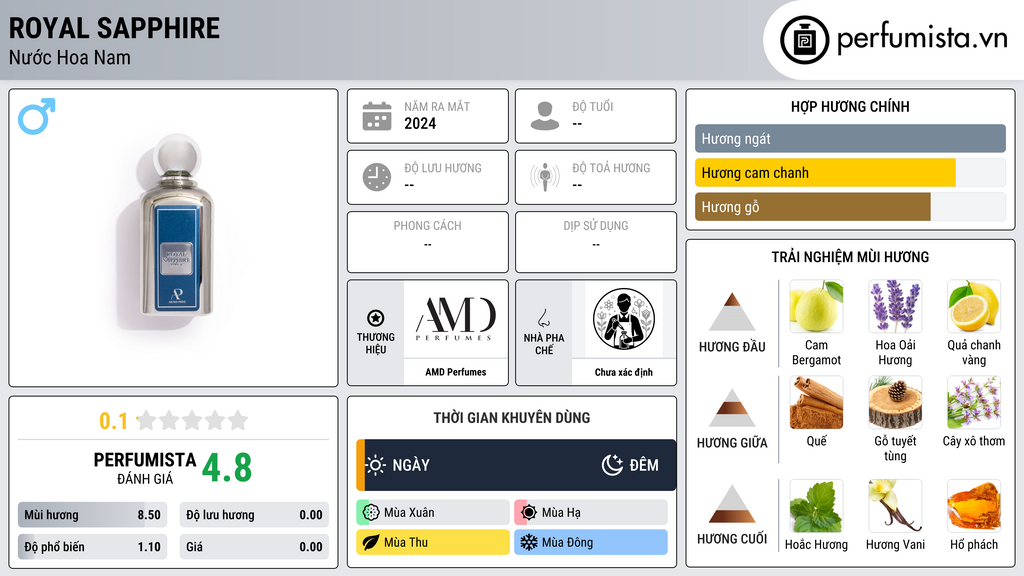This screenshot has width=1024, height=576.
Task: Click the Mùi hương 8.50 score bar
Action: tap(92, 515)
